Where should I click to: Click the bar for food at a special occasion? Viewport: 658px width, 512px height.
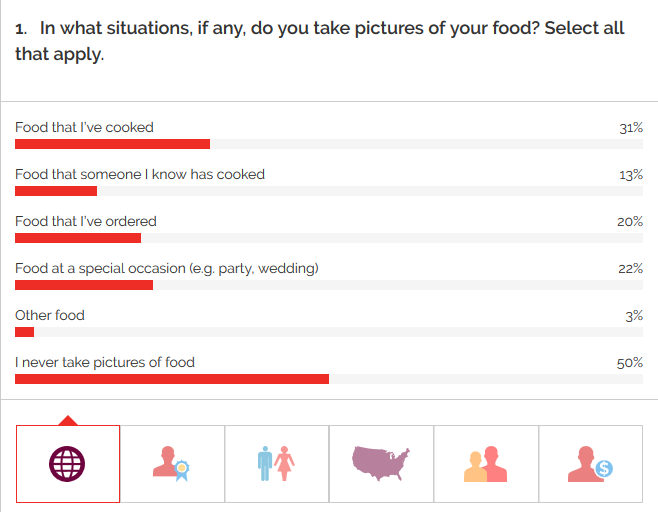click(x=84, y=285)
